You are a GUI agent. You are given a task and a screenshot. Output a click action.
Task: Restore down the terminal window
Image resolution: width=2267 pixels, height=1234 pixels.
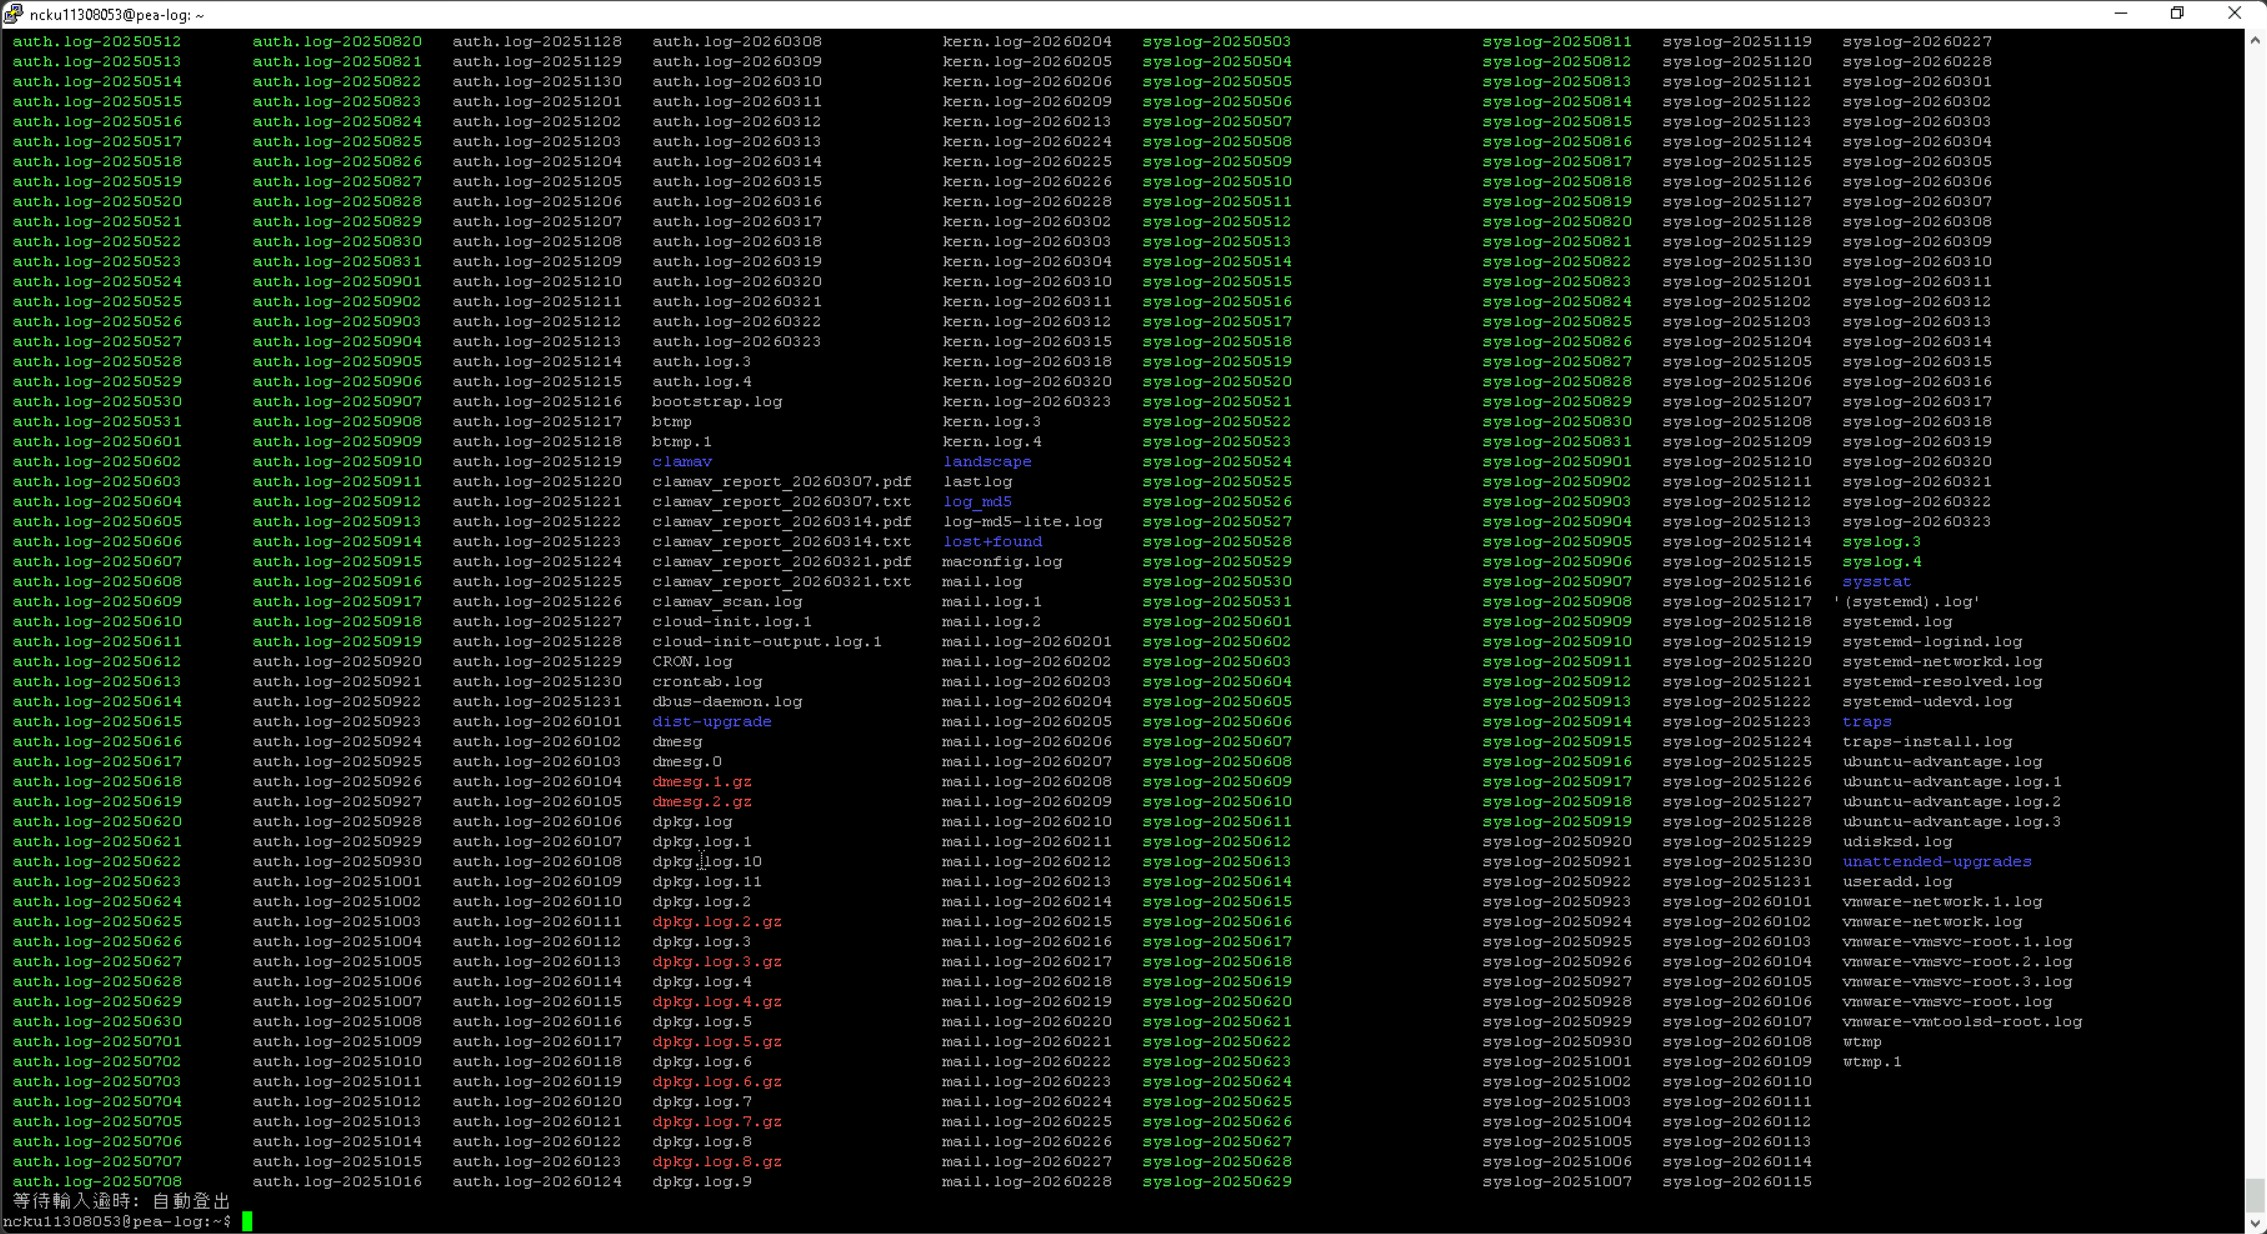click(2177, 14)
